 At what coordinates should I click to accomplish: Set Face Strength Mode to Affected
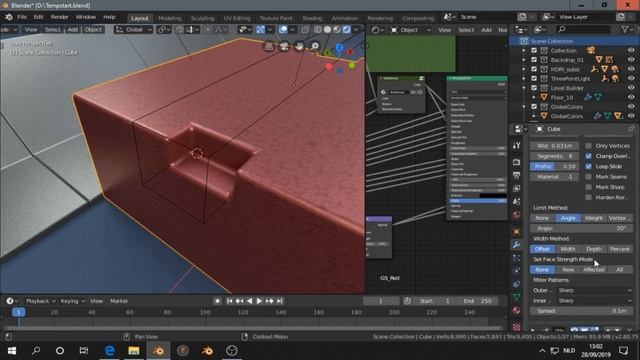[593, 269]
